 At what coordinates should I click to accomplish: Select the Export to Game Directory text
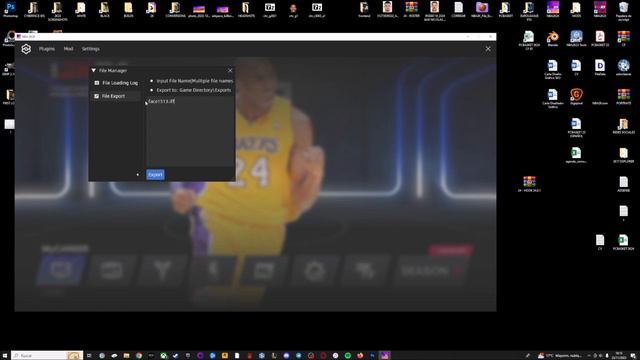pos(193,90)
